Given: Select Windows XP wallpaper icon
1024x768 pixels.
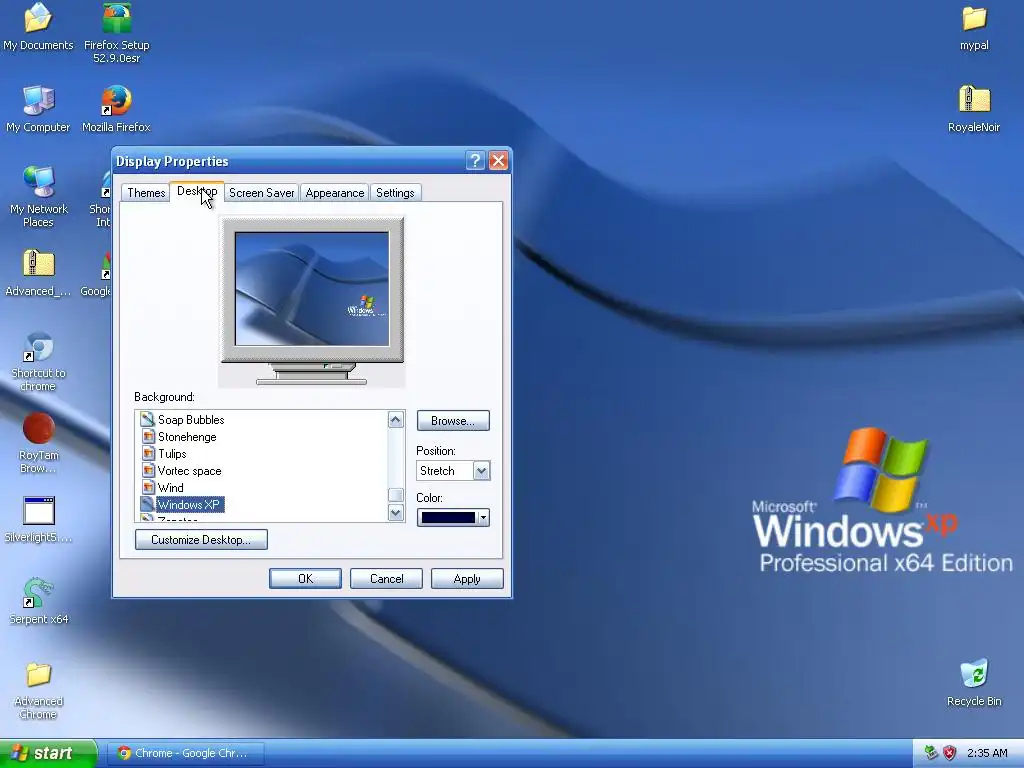Looking at the screenshot, I should click(148, 504).
